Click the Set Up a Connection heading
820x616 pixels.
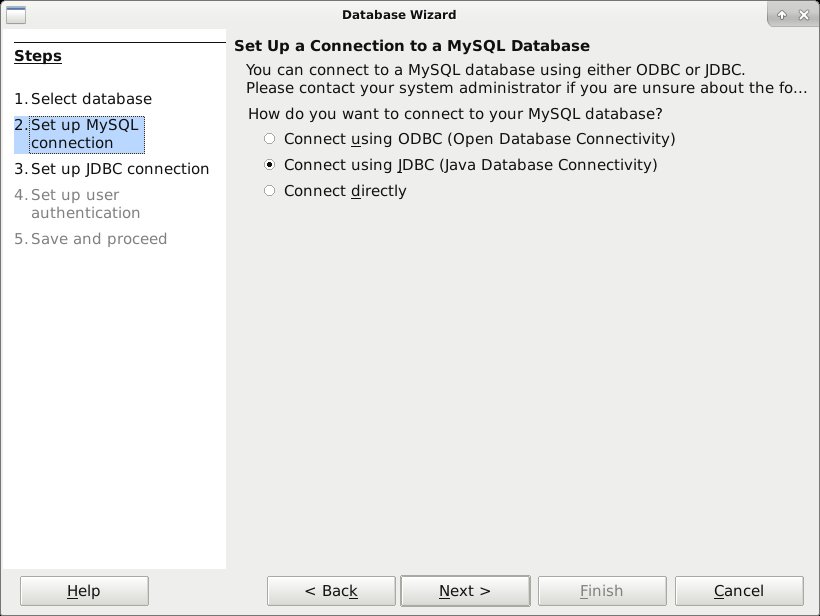(x=413, y=45)
